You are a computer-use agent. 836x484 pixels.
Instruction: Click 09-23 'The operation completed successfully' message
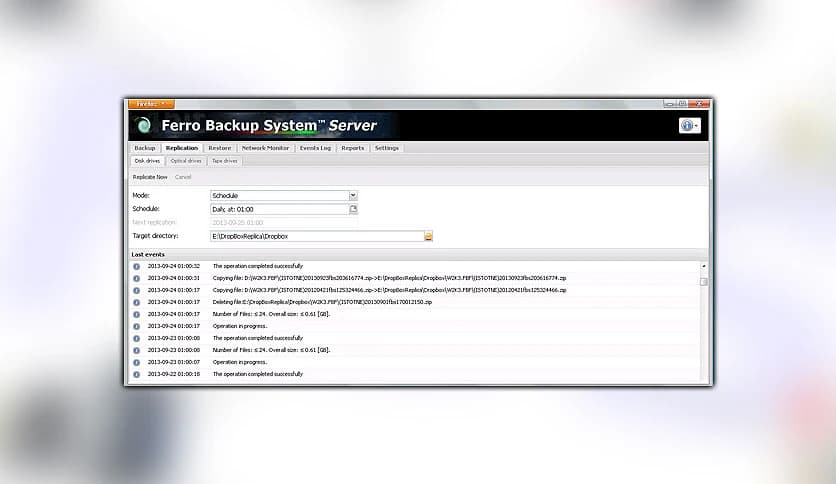258,338
